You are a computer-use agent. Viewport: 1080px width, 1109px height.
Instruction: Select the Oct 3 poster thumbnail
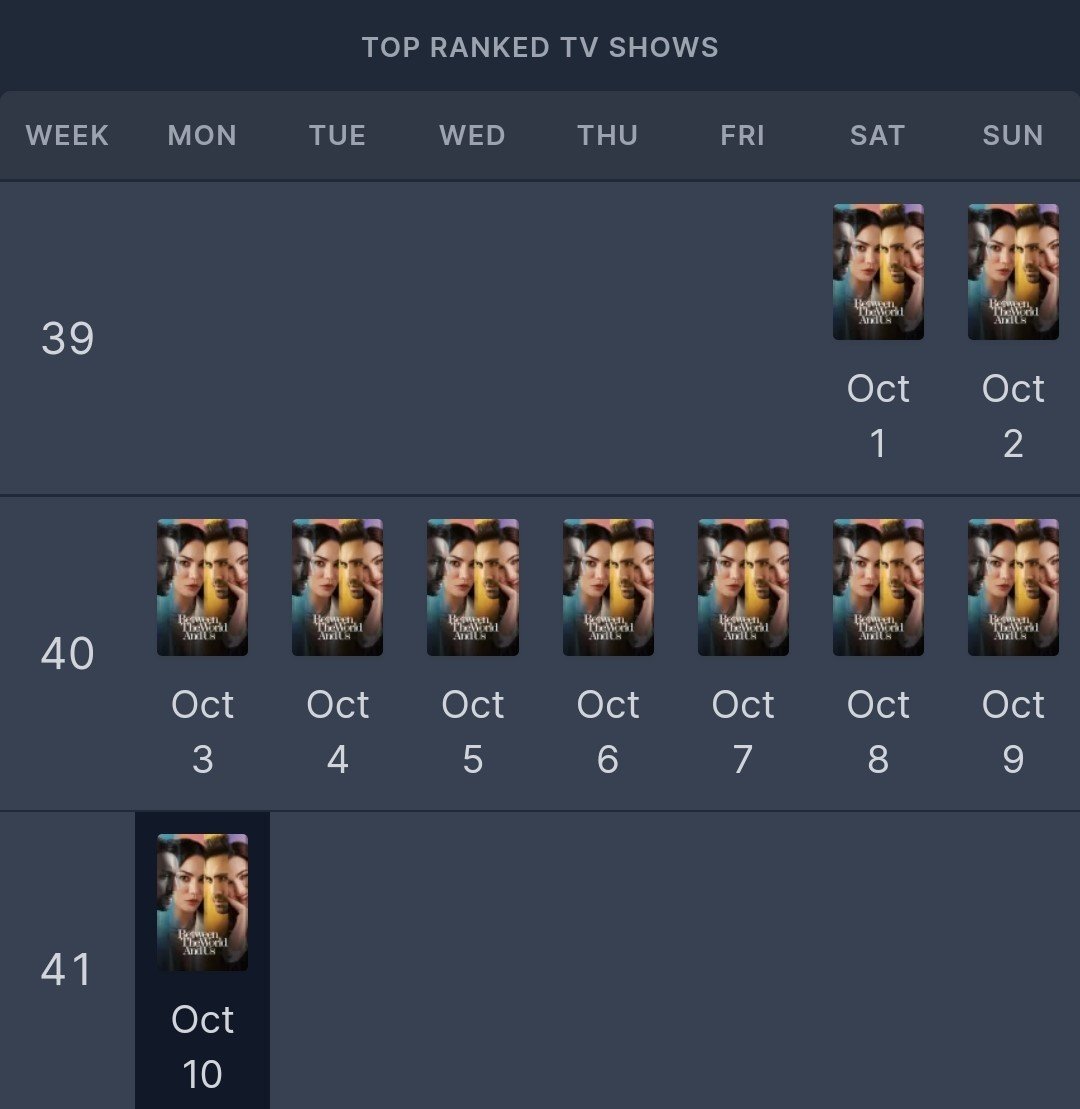tap(202, 587)
